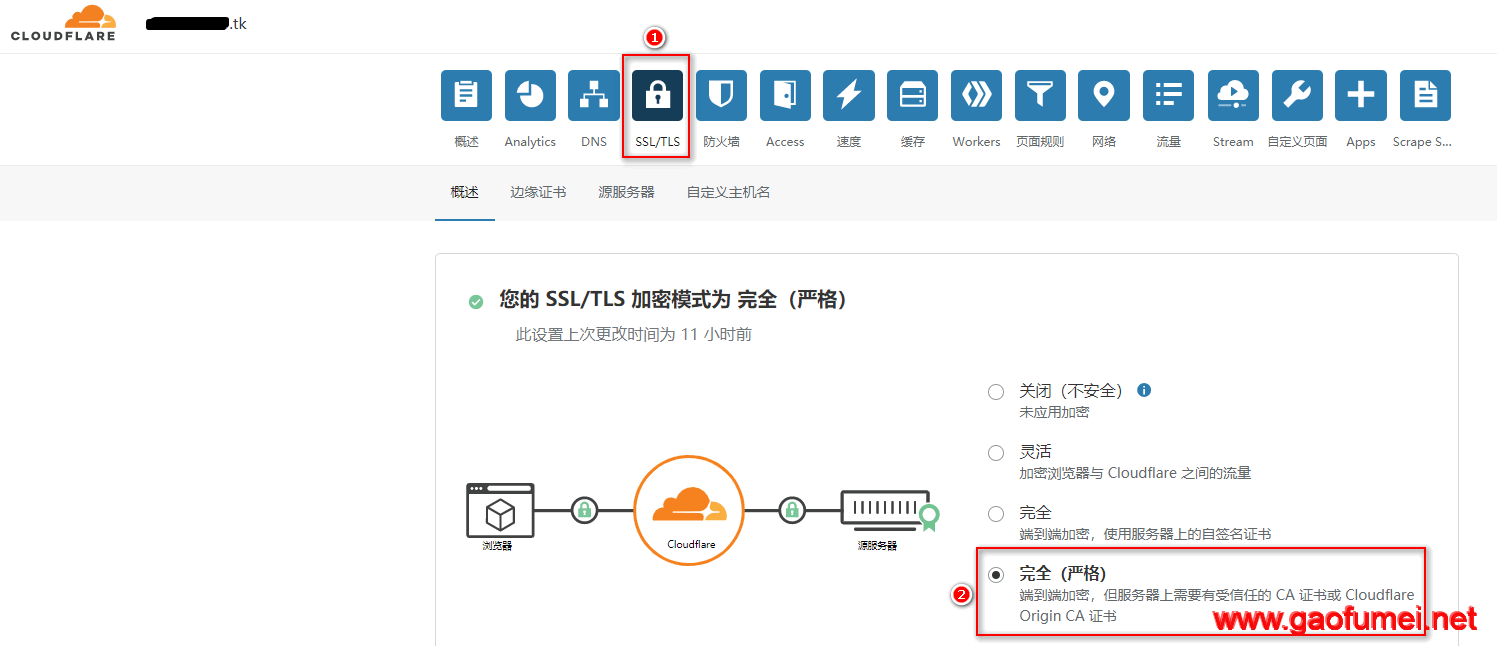This screenshot has width=1497, height=646.
Task: Click the 源服务器 server diagram icon
Action: (890, 511)
